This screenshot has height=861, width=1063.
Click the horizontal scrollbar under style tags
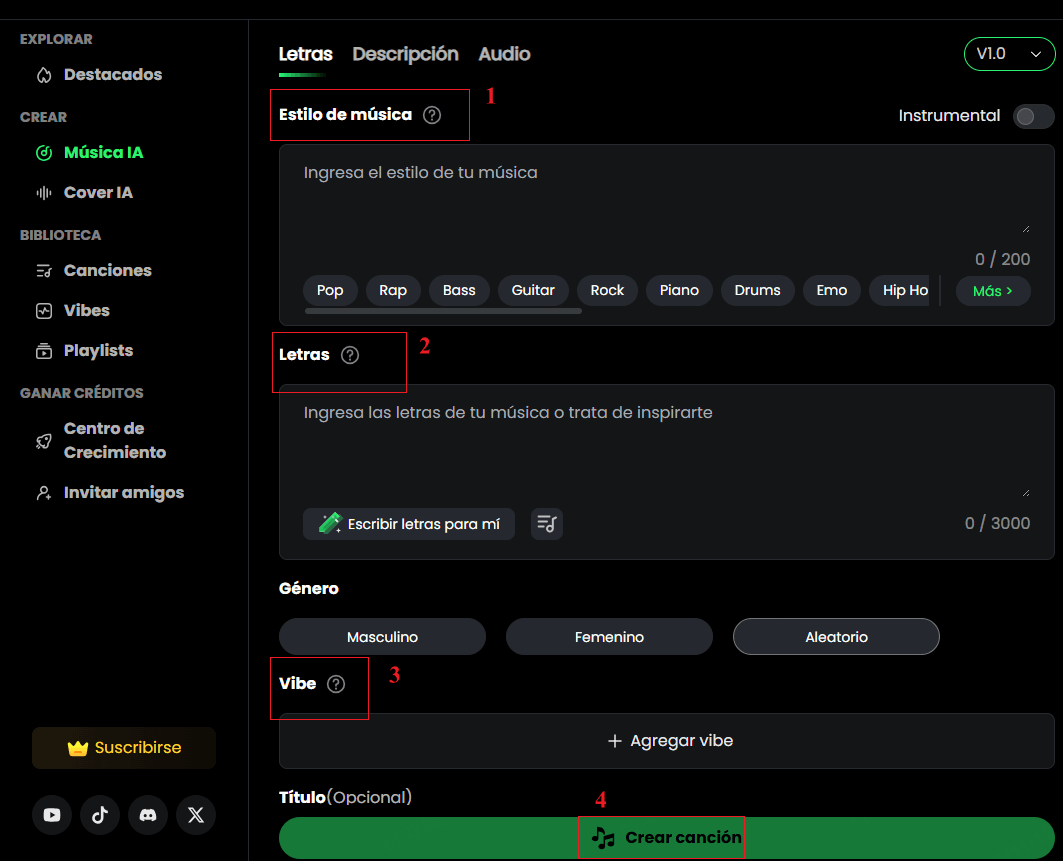pyautogui.click(x=442, y=312)
